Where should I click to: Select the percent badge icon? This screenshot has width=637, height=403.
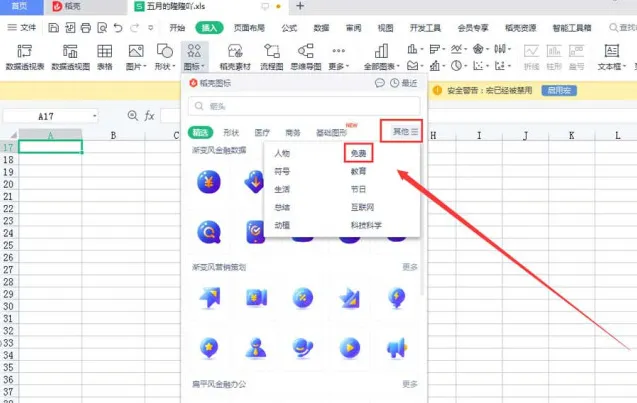[x=303, y=297]
